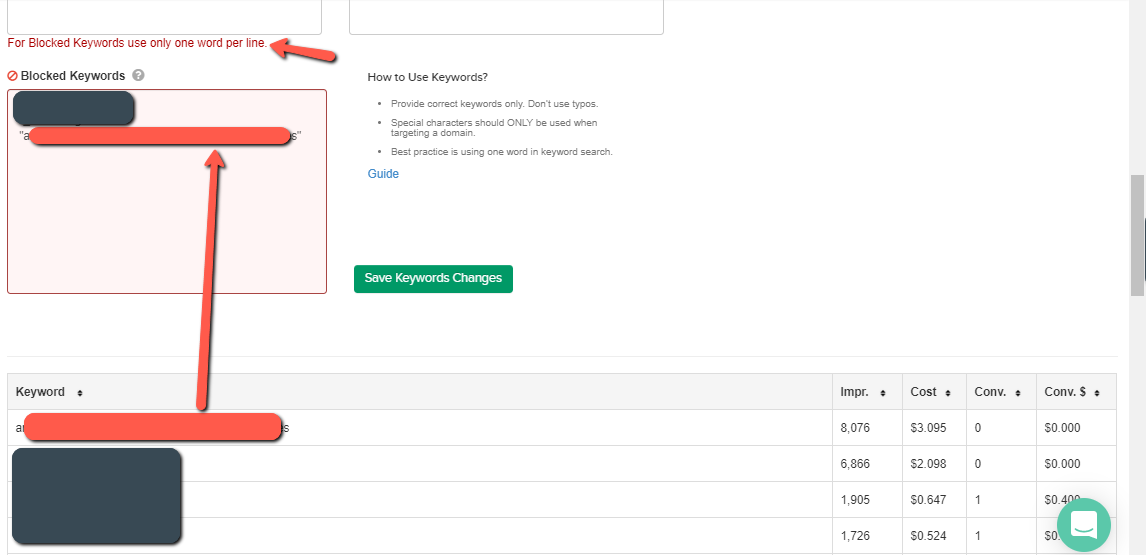The width and height of the screenshot is (1146, 555).
Task: Sort table by Conv. $ column arrows
Action: (1097, 393)
